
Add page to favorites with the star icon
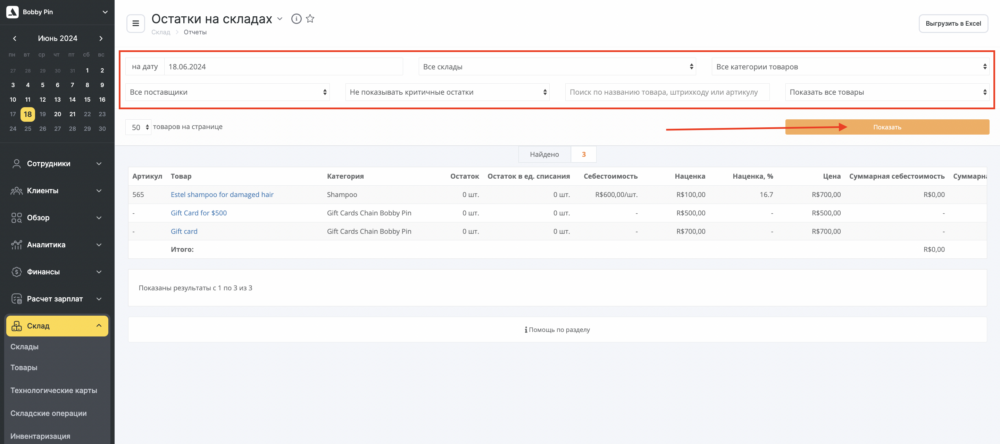pos(310,19)
